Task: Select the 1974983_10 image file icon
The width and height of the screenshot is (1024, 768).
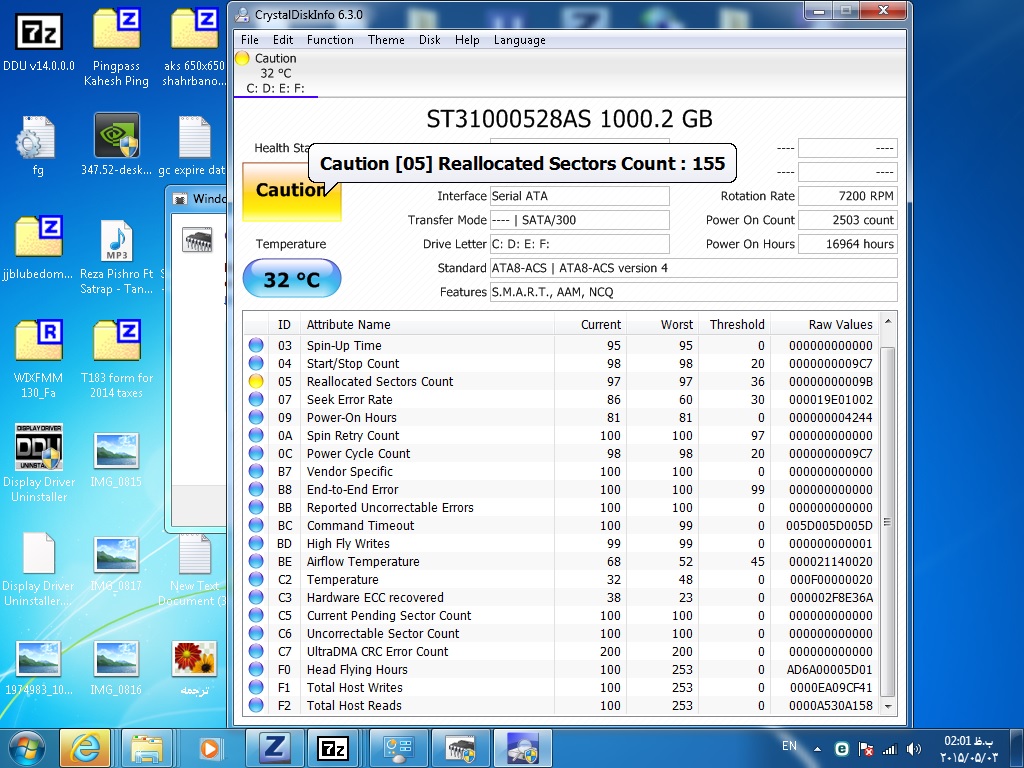Action: point(39,658)
